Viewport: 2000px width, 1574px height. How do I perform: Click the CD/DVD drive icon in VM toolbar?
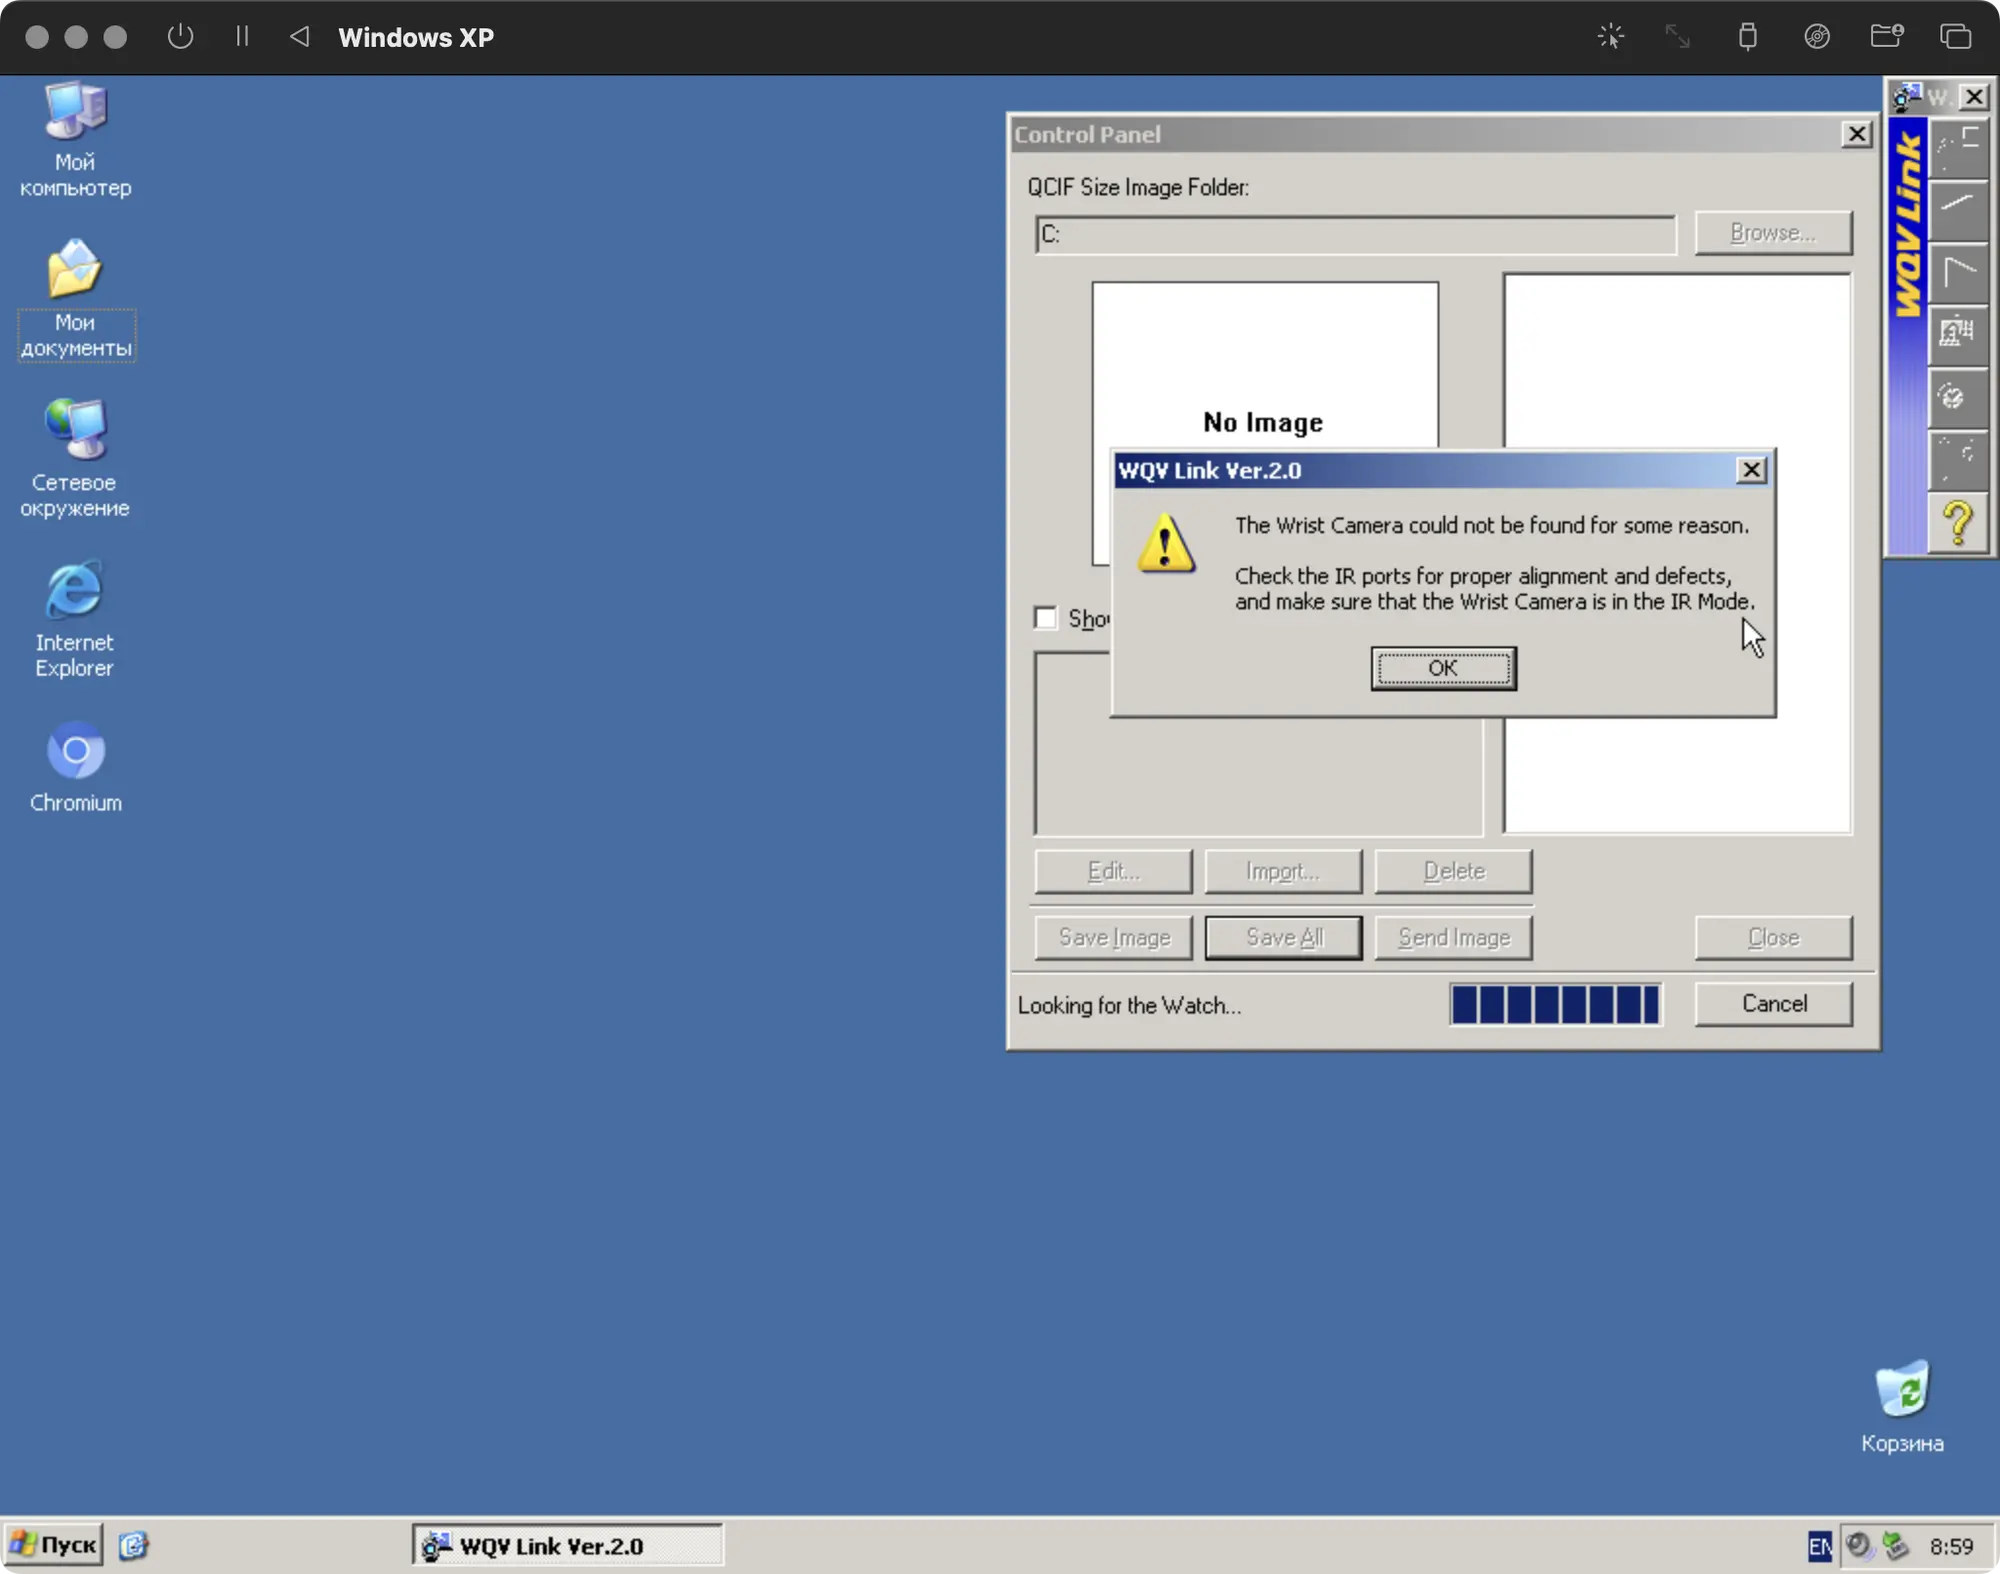click(1817, 37)
